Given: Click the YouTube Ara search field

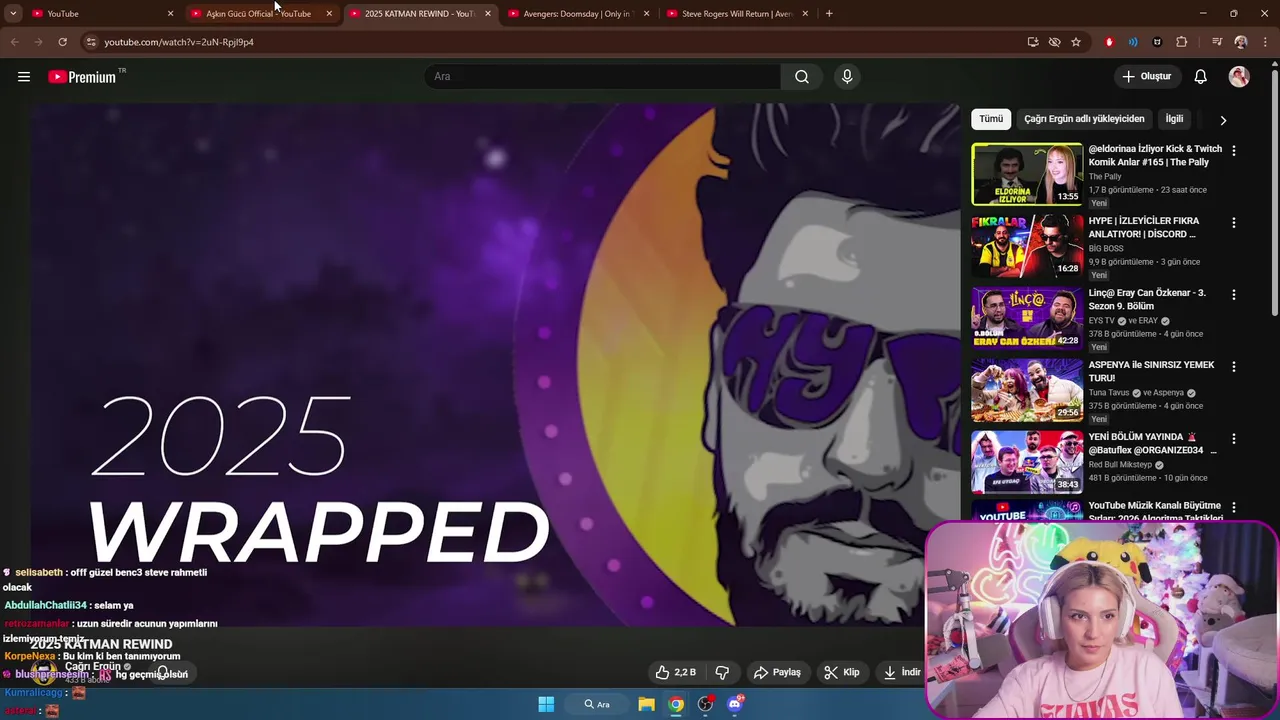Looking at the screenshot, I should (603, 77).
